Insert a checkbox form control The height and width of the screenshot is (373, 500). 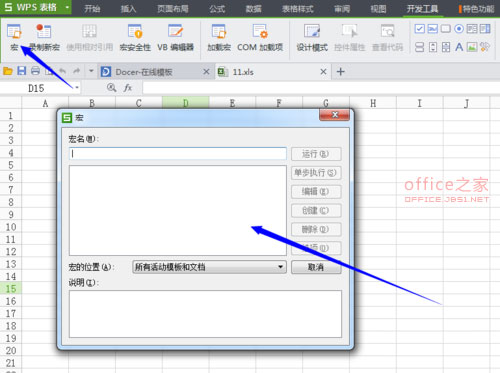(x=419, y=29)
